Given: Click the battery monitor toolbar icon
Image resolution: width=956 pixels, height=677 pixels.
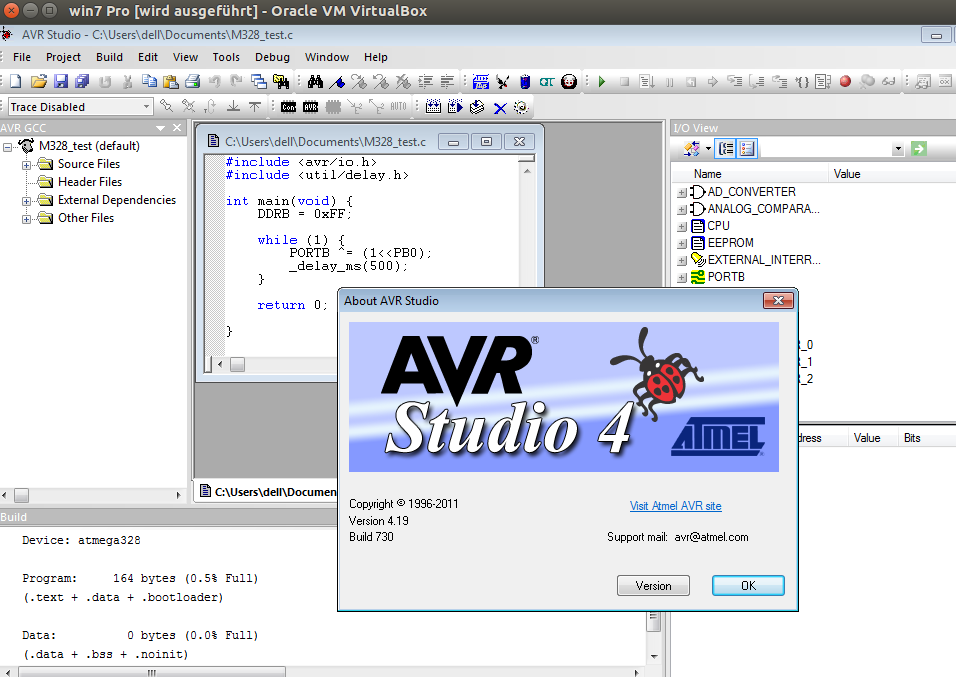Looking at the screenshot, I should pyautogui.click(x=525, y=81).
